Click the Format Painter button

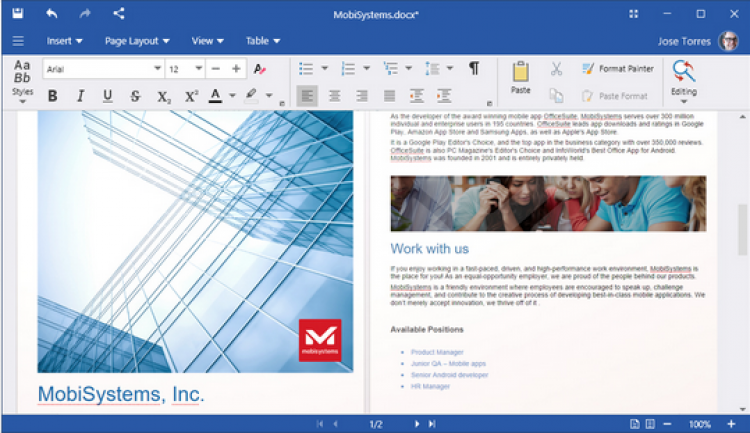pyautogui.click(x=618, y=69)
